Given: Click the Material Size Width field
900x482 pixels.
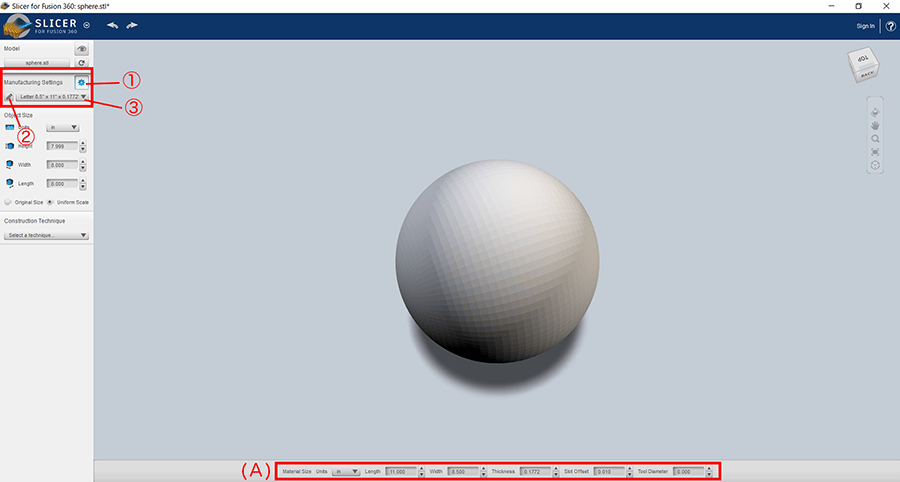Looking at the screenshot, I should click(x=463, y=472).
